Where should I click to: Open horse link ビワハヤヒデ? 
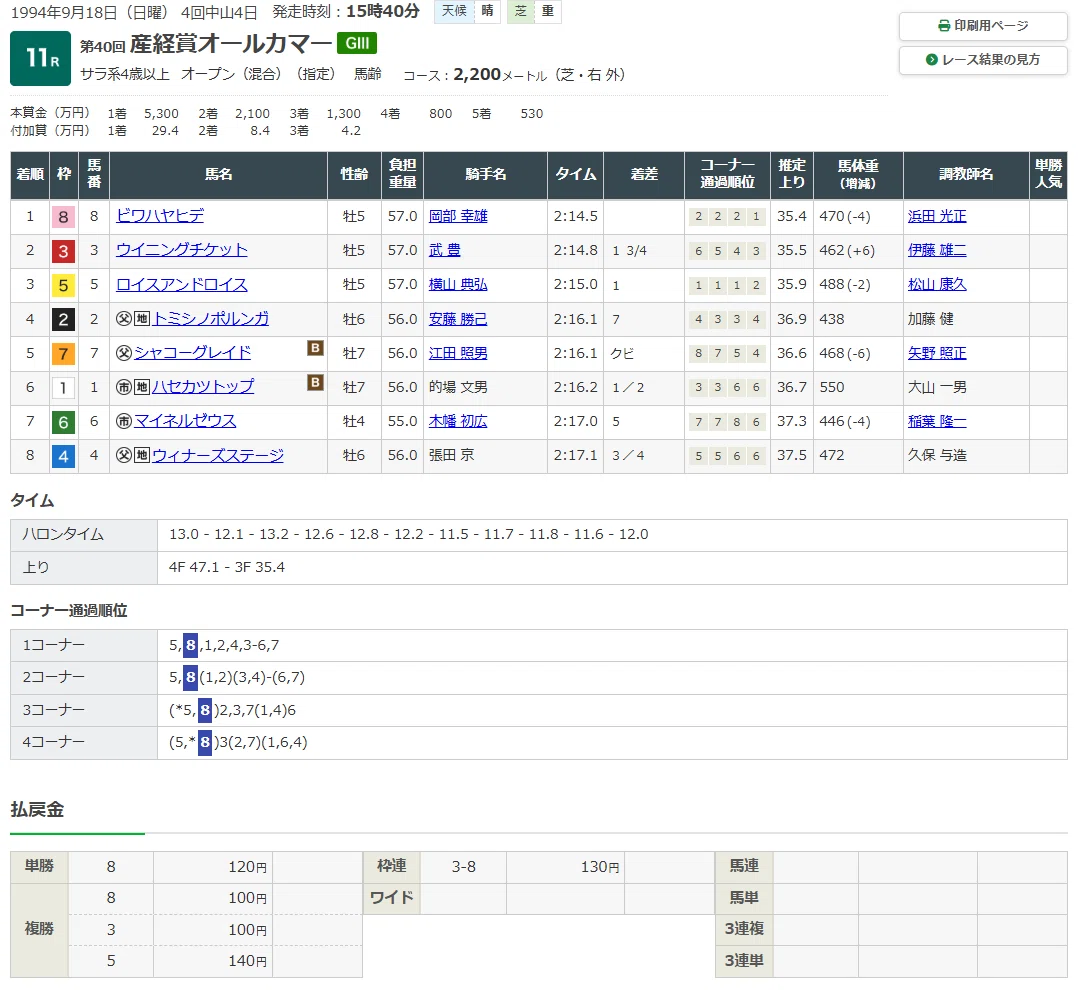(160, 216)
